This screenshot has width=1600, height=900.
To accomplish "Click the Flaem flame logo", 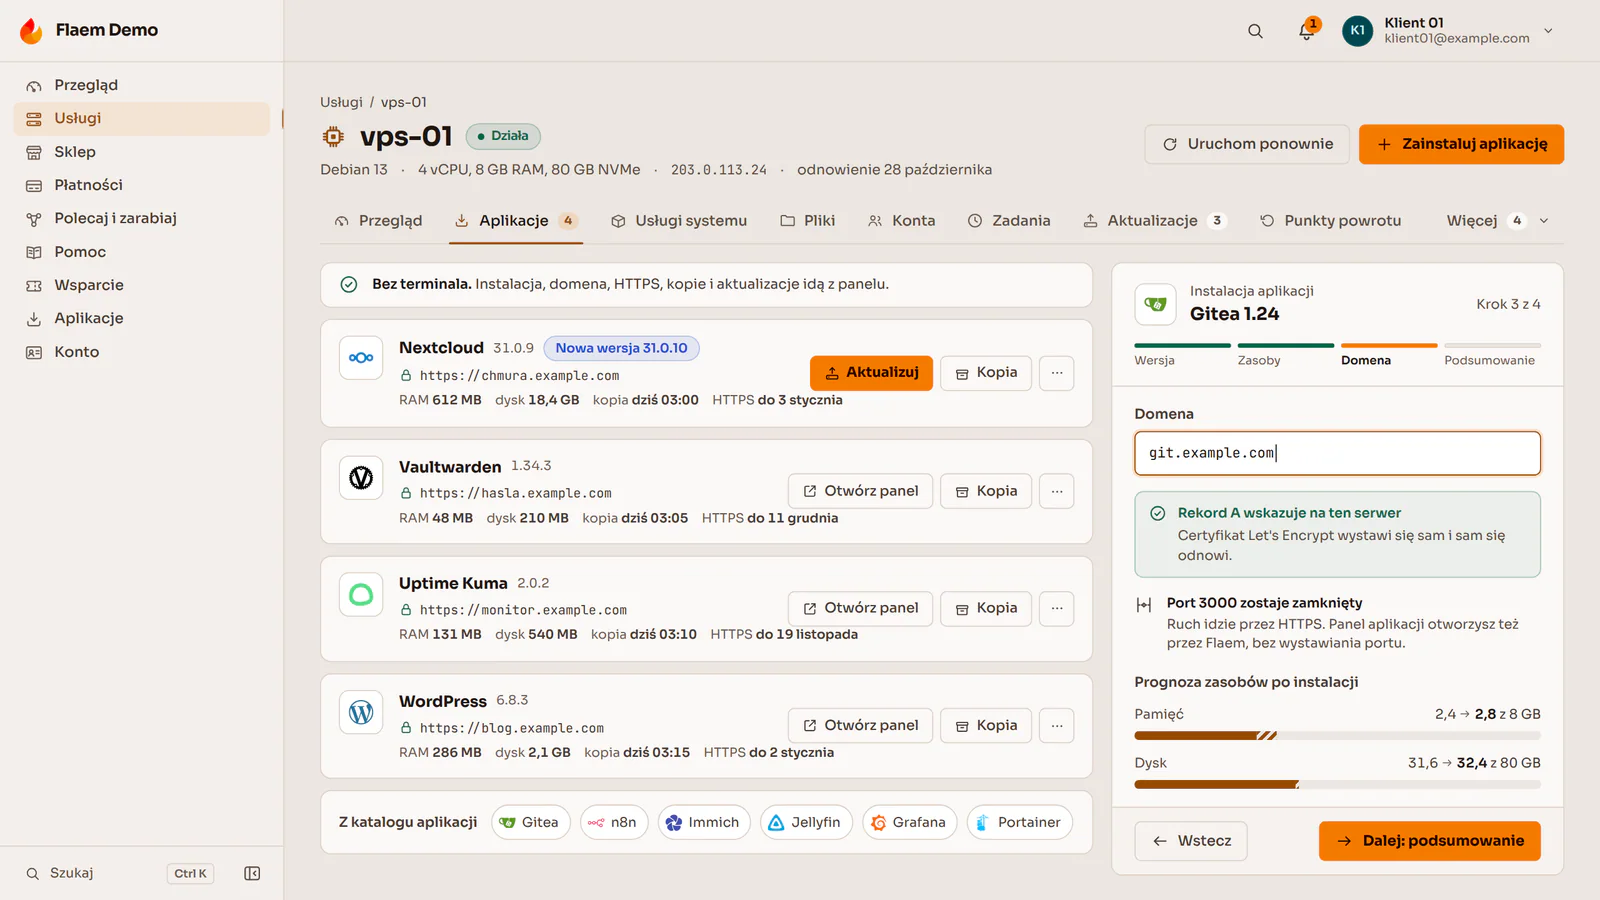I will [32, 30].
